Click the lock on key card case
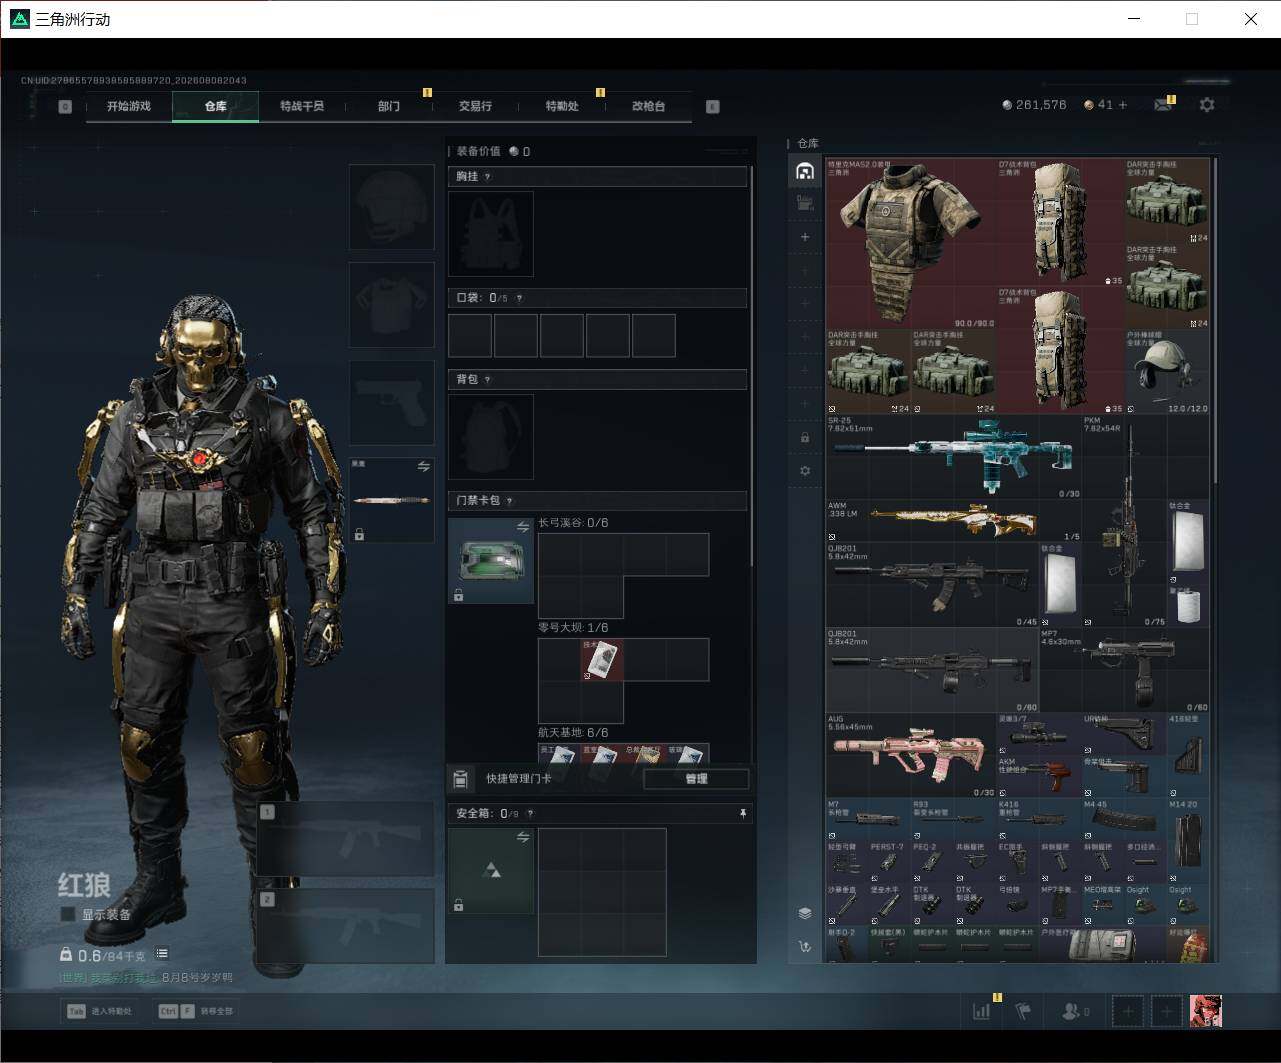Image resolution: width=1281 pixels, height=1063 pixels. [x=458, y=595]
